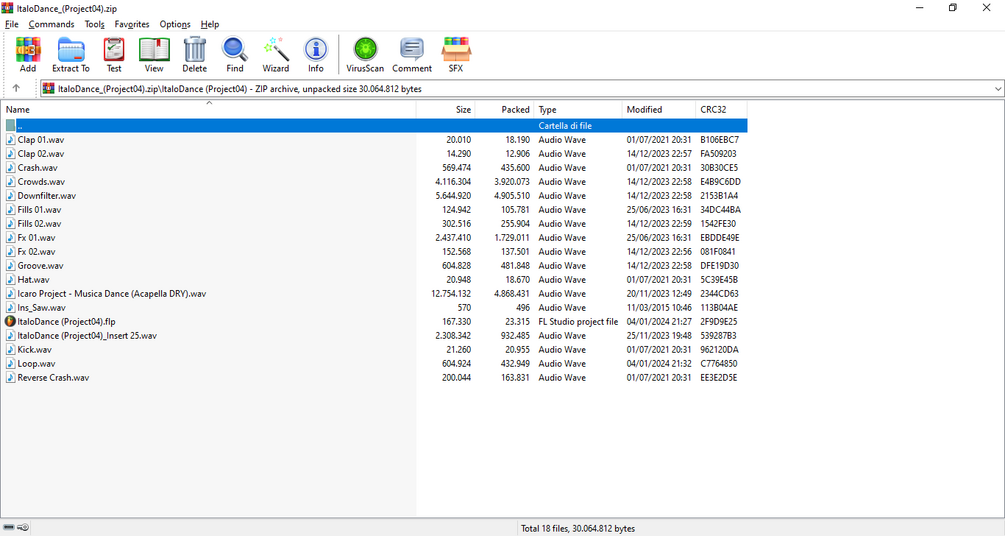1005x536 pixels.
Task: Click the audio icon beside Groove.wav
Action: (x=11, y=265)
